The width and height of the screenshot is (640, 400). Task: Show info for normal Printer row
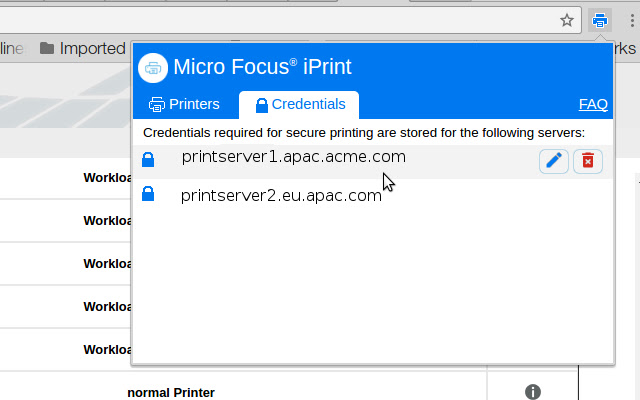coord(532,392)
